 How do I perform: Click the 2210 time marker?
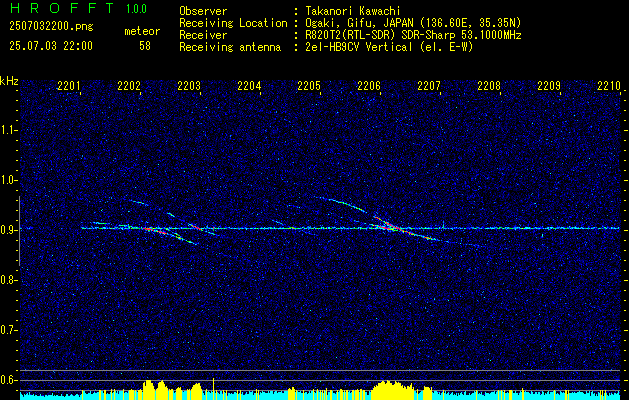(609, 85)
